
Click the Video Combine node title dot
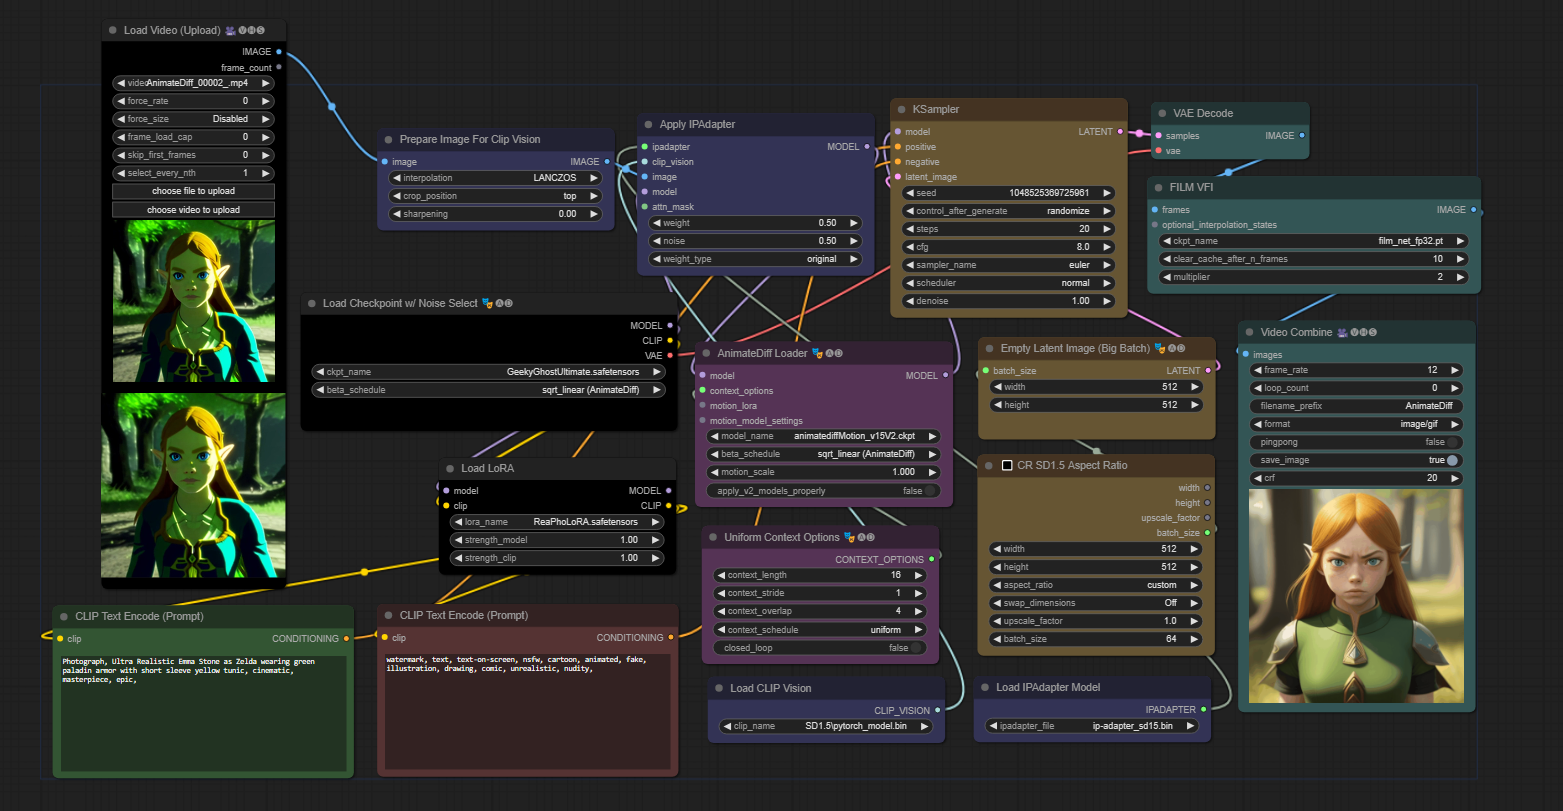(x=1249, y=332)
